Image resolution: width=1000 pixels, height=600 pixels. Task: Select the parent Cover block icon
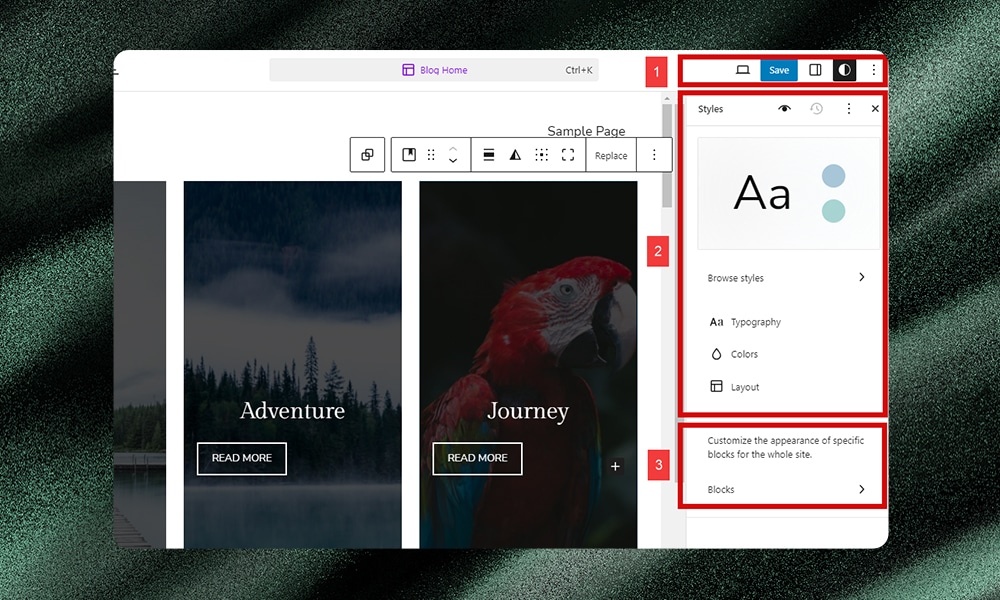click(x=368, y=155)
